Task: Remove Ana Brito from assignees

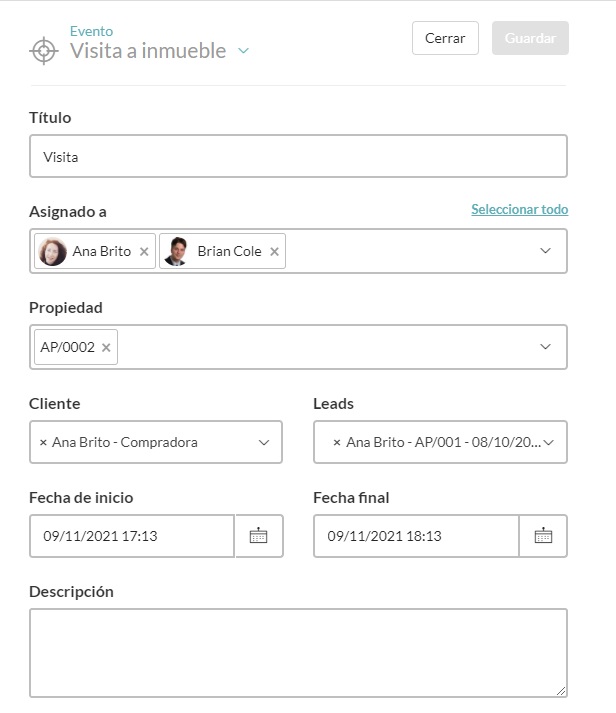Action: (144, 252)
